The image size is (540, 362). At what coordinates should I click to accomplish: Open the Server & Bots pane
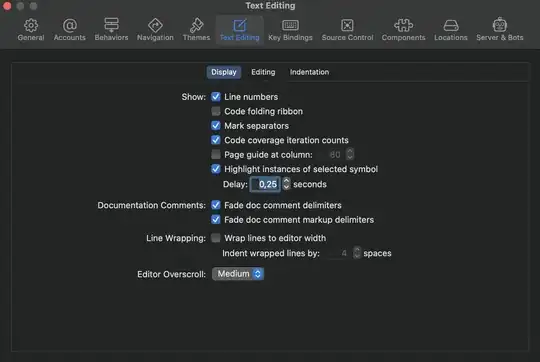click(500, 30)
